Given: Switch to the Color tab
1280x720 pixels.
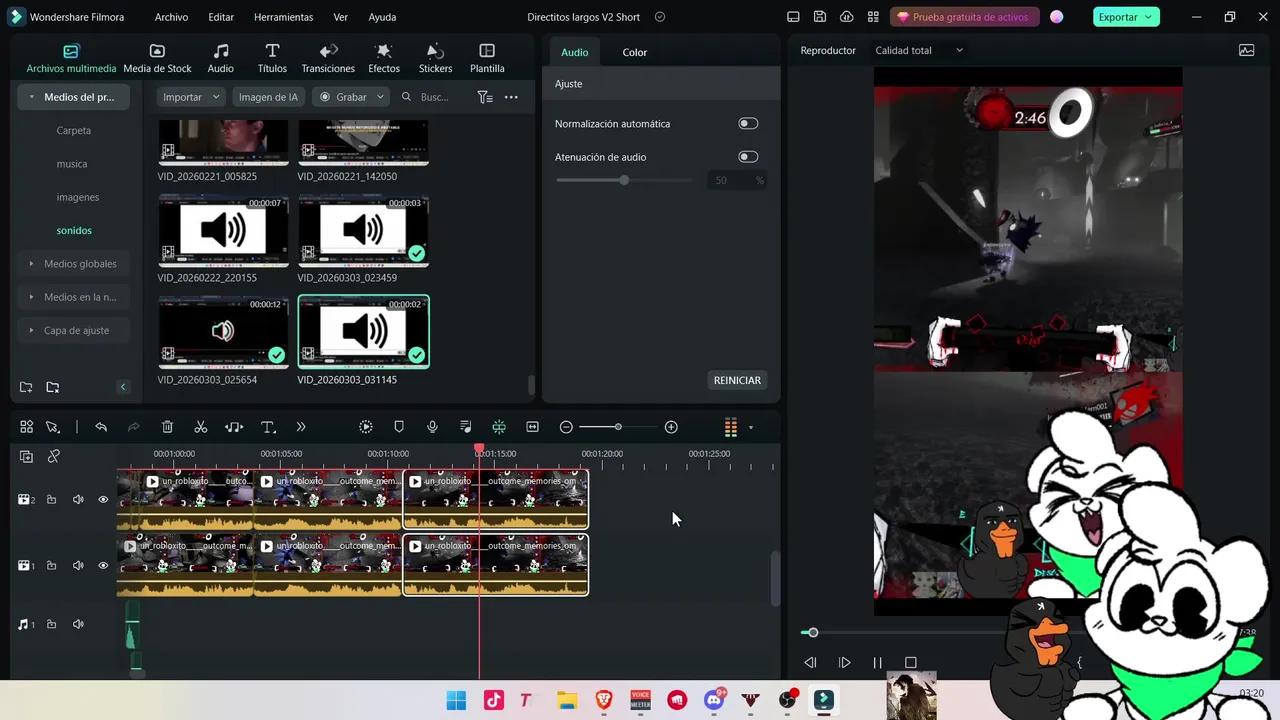Looking at the screenshot, I should pos(635,52).
